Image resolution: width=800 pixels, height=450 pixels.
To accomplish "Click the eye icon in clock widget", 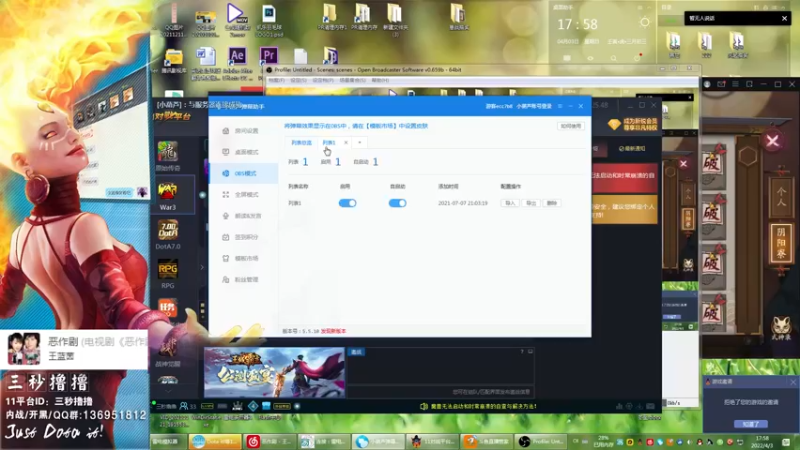I will click(590, 58).
